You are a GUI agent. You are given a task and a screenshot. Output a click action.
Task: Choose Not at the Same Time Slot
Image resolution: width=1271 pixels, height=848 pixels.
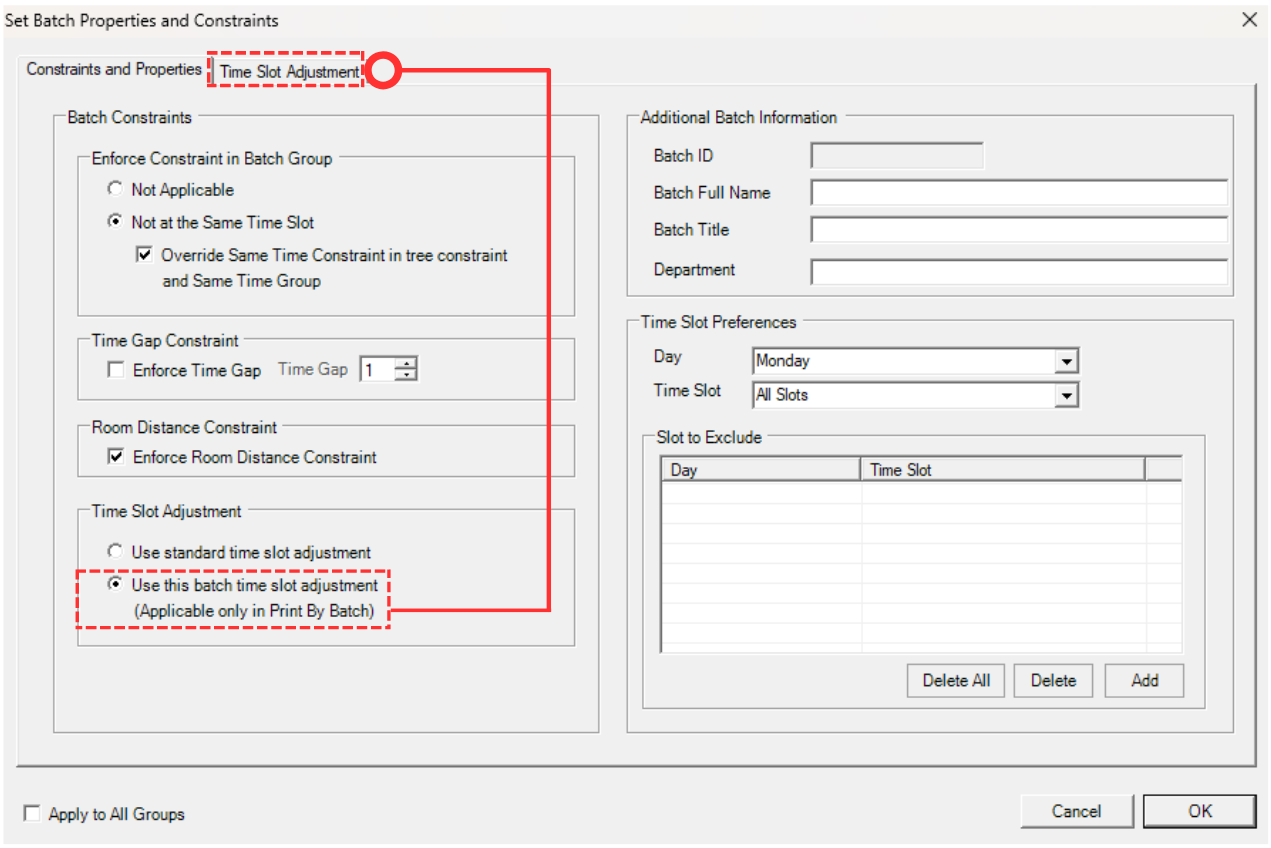pyautogui.click(x=115, y=222)
